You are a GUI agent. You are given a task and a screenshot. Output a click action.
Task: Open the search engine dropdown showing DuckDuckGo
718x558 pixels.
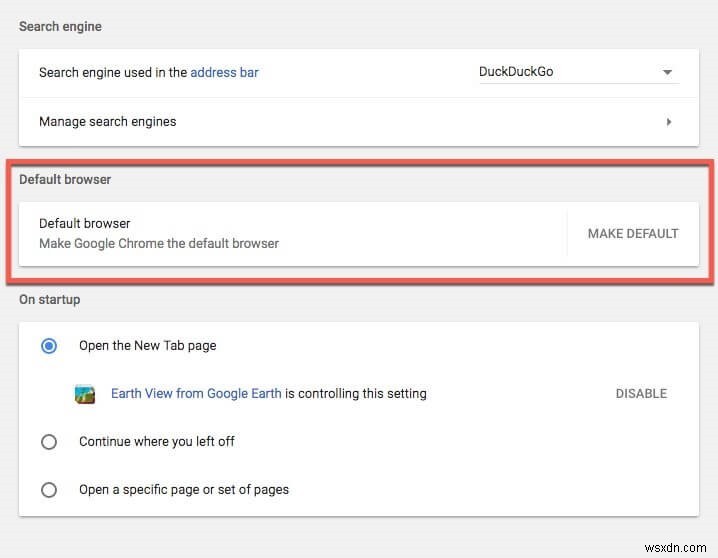575,72
